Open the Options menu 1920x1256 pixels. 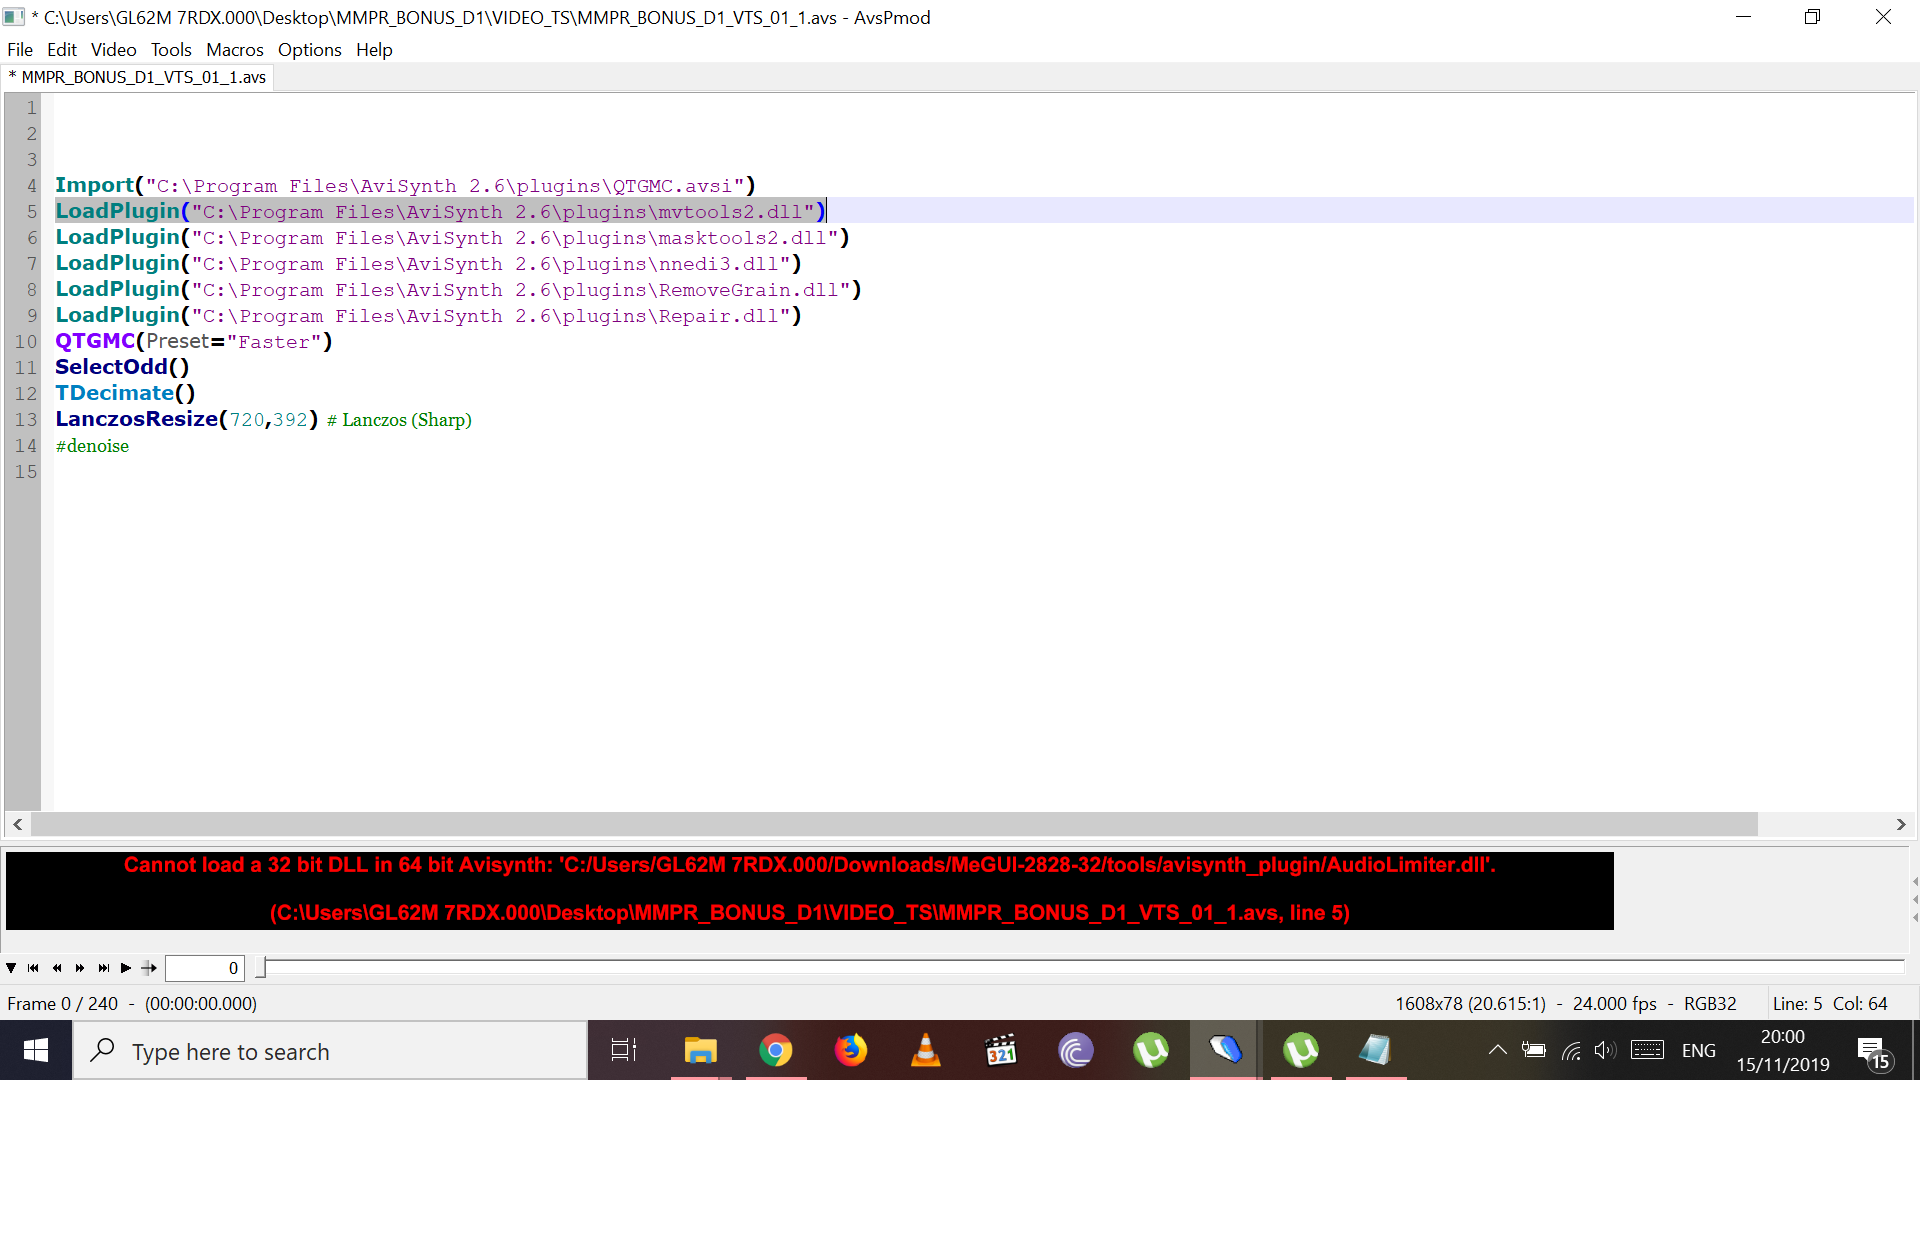click(x=309, y=50)
